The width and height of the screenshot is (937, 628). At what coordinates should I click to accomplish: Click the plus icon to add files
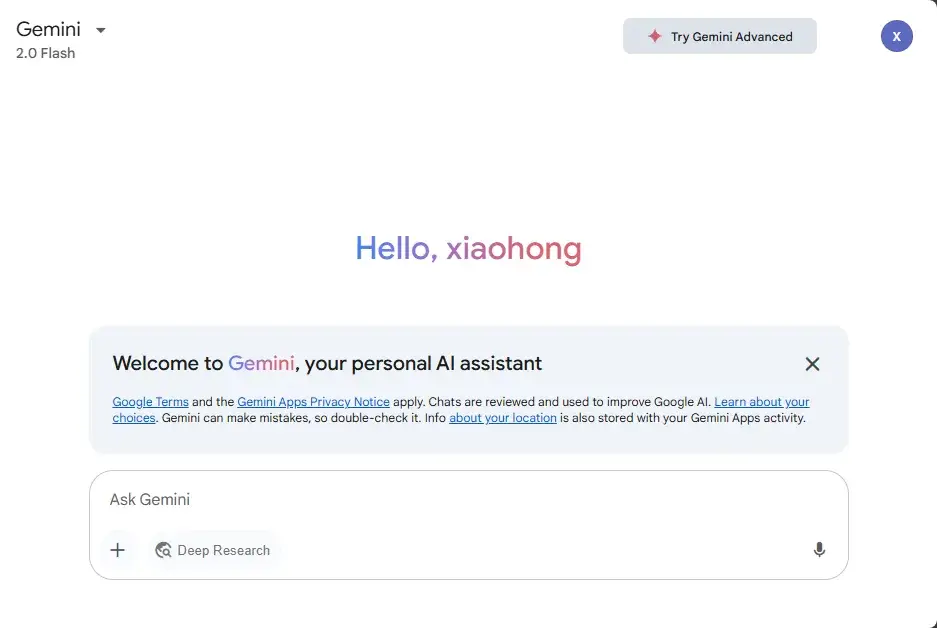tap(118, 550)
